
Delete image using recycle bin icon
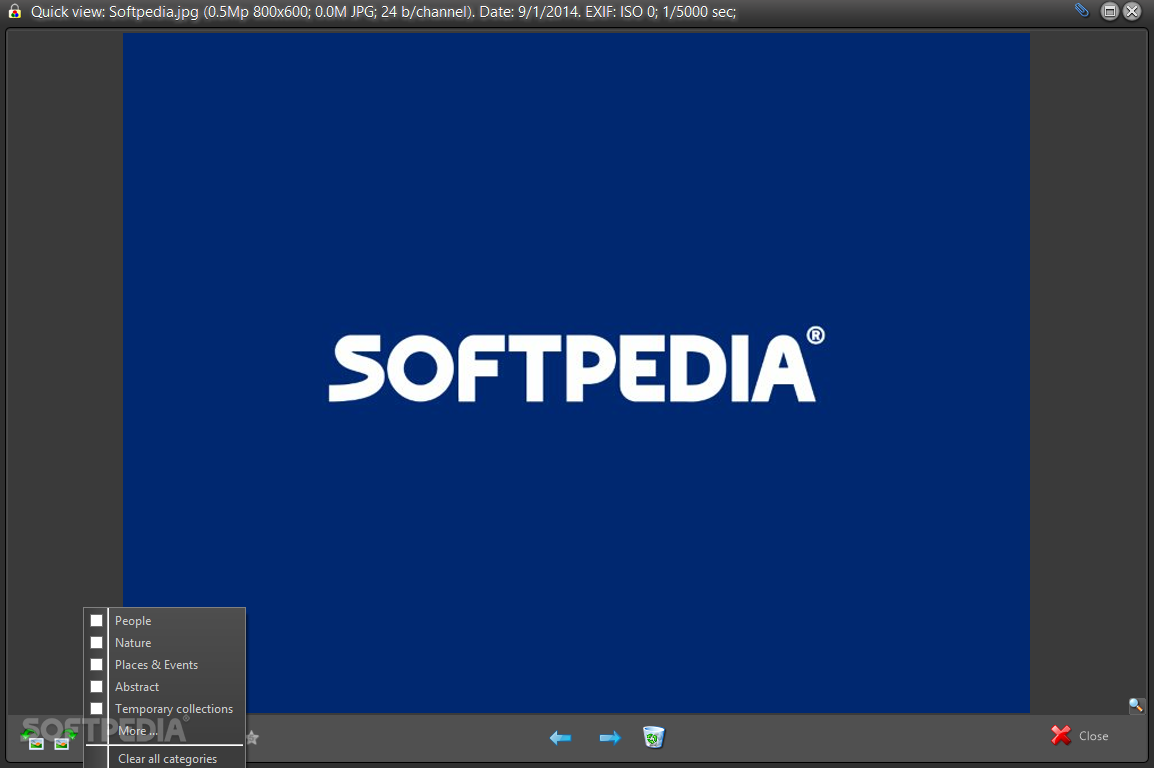pos(654,736)
